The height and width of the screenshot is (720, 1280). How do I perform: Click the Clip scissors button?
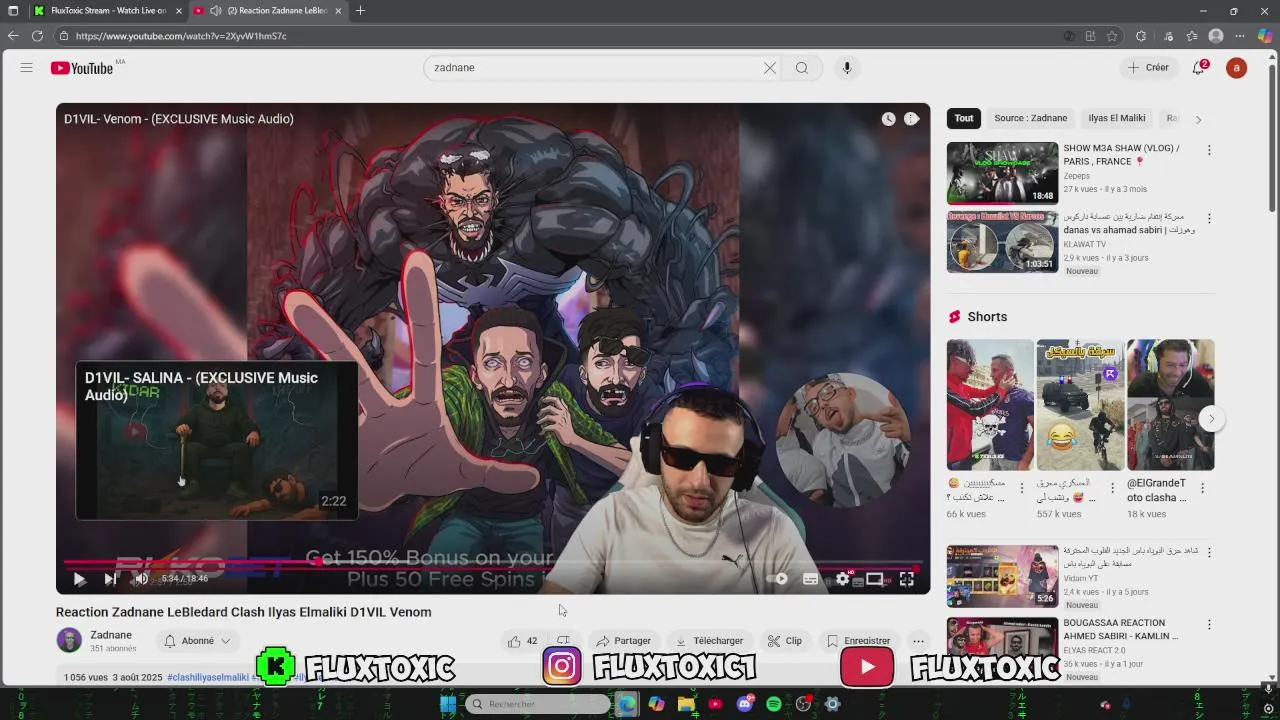point(785,641)
